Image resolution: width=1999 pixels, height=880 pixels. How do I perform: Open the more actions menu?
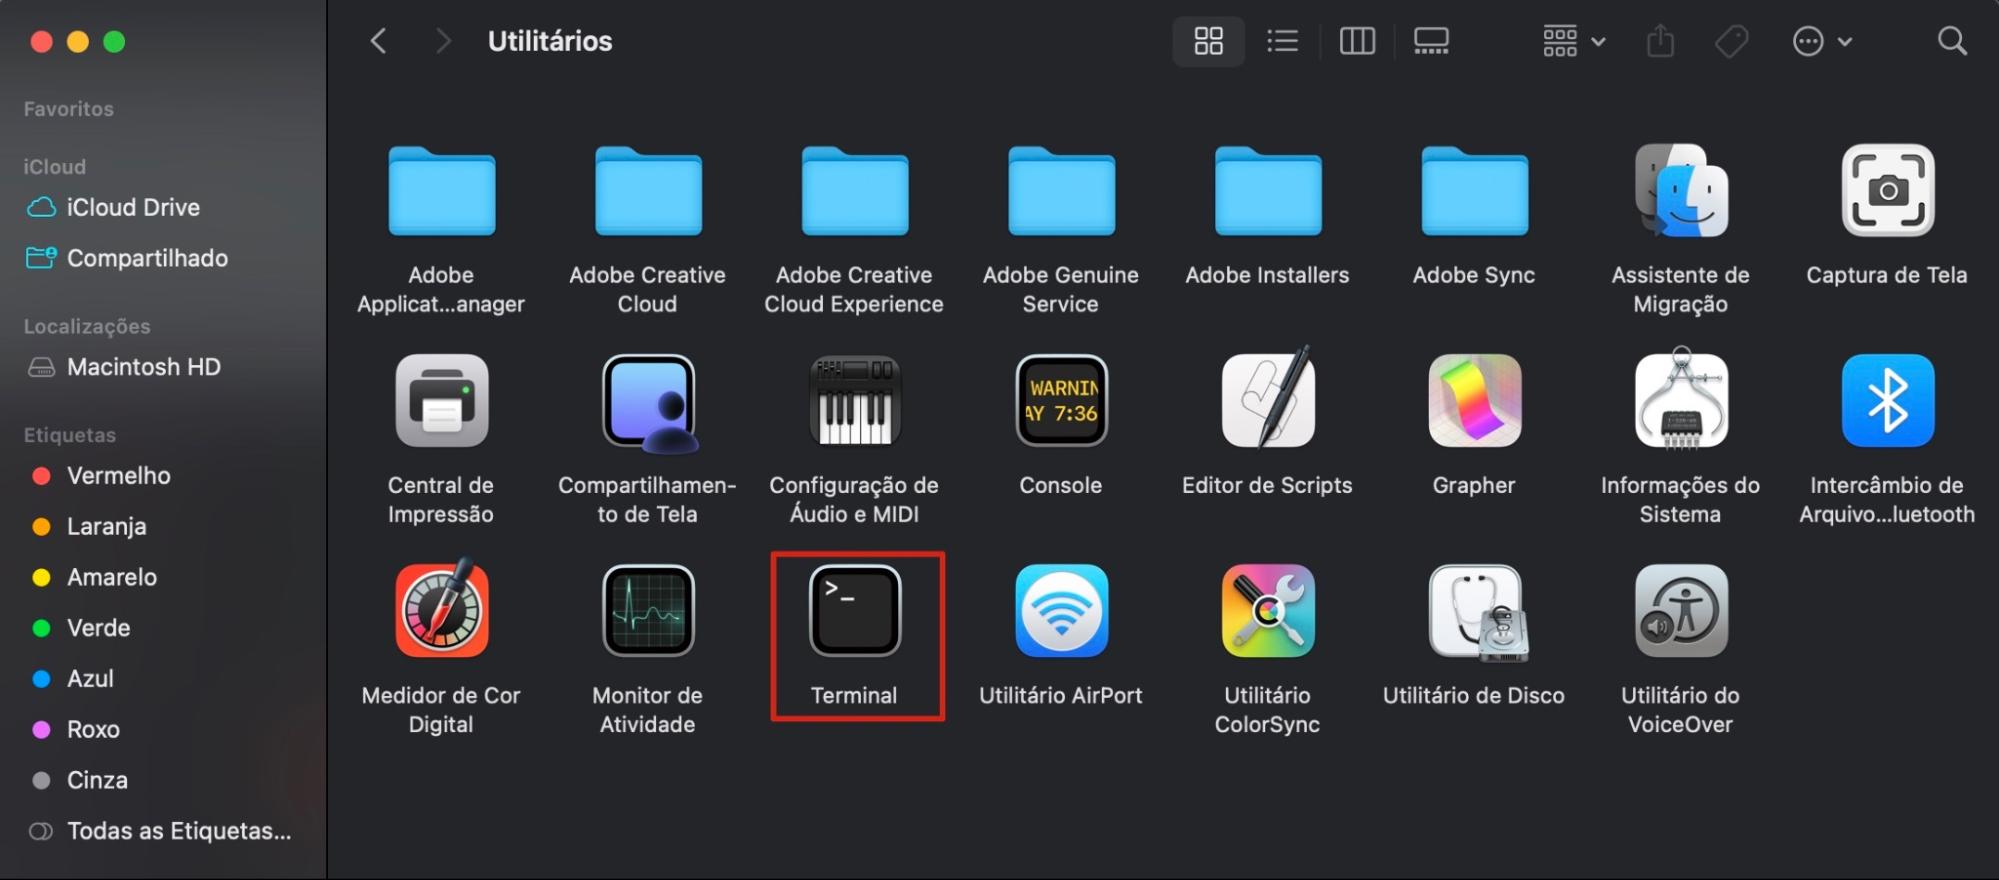click(1822, 41)
